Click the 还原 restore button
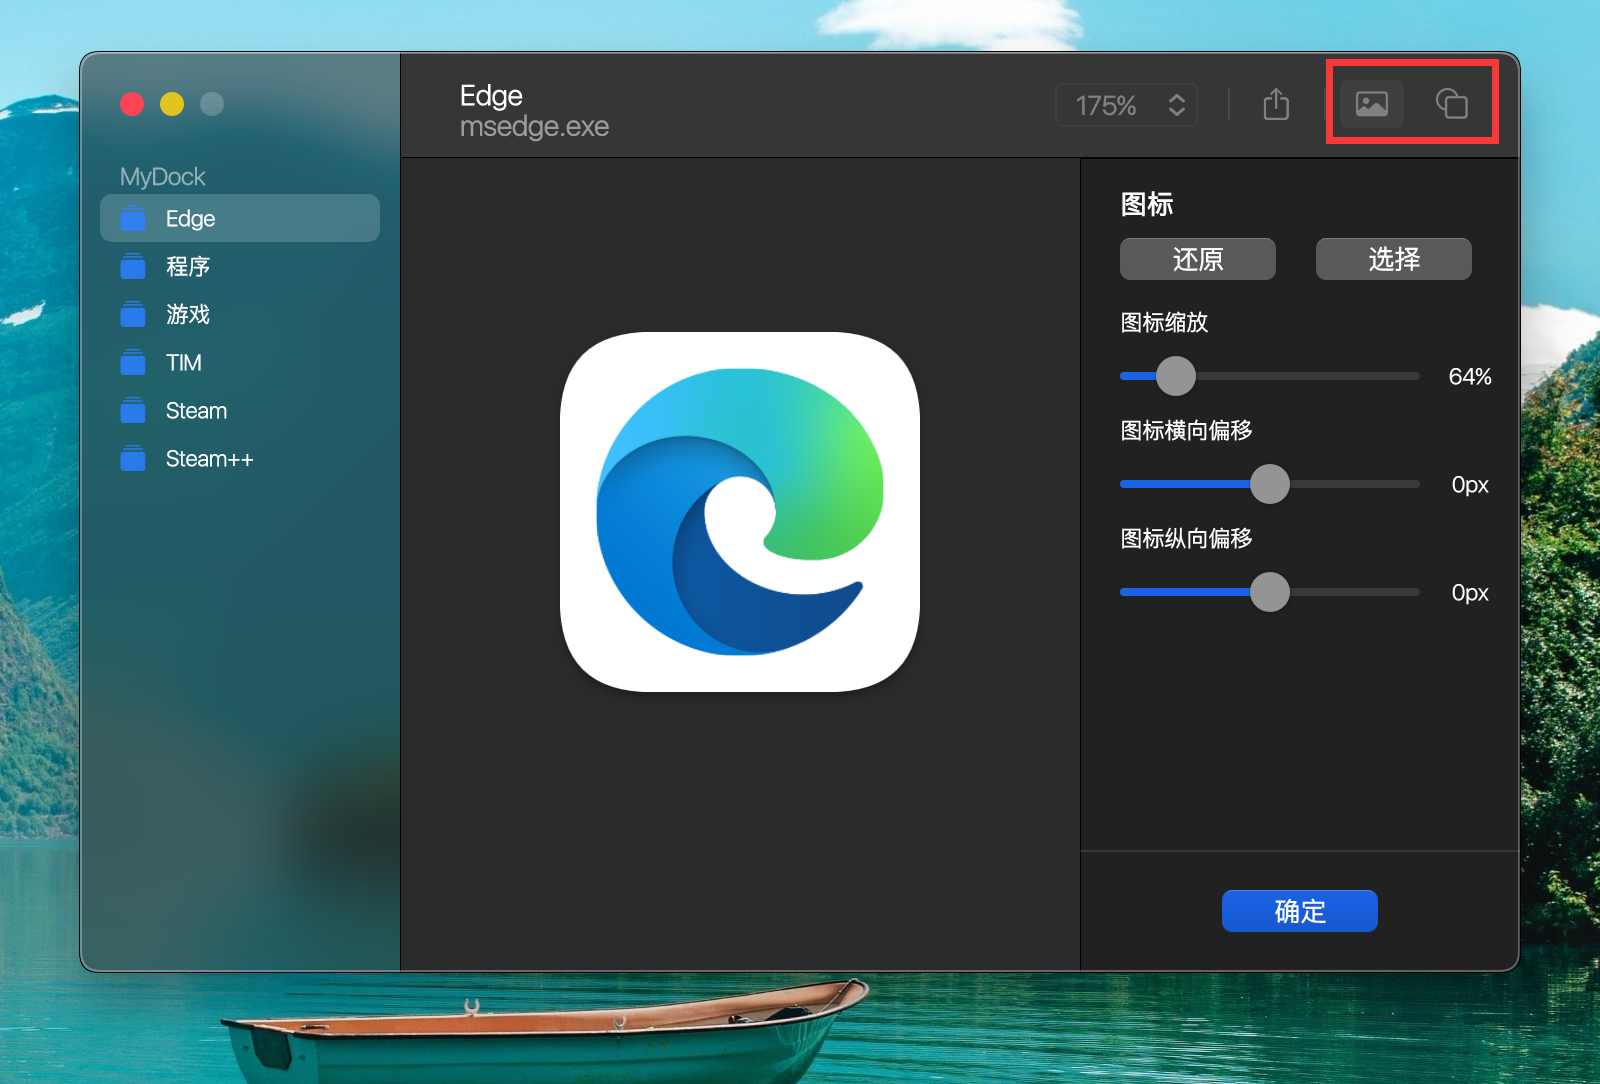1600x1084 pixels. 1198,259
